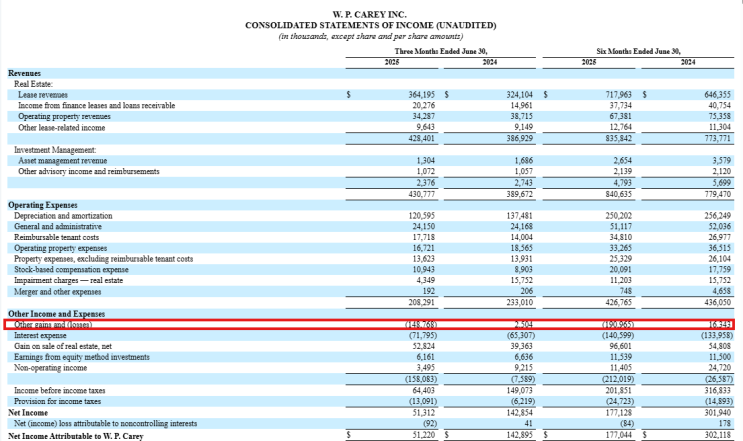
Task: Click the Other Income and Expenses heading
Action: point(56,314)
